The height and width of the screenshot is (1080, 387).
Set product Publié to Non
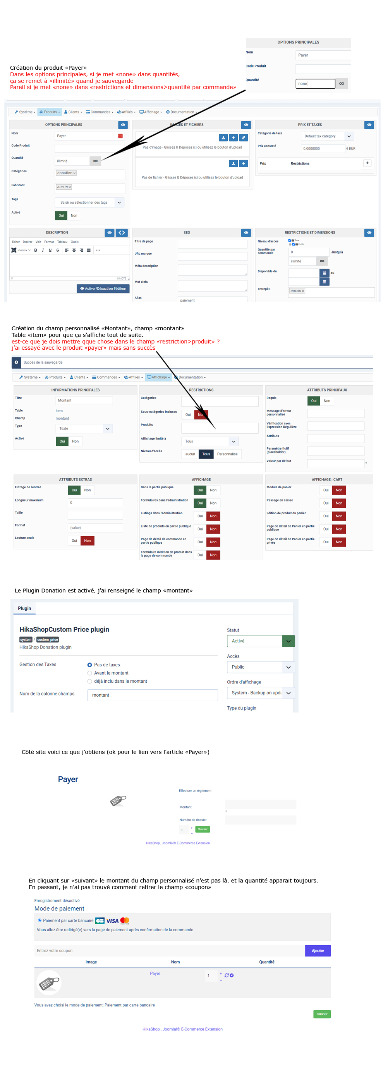[74, 215]
